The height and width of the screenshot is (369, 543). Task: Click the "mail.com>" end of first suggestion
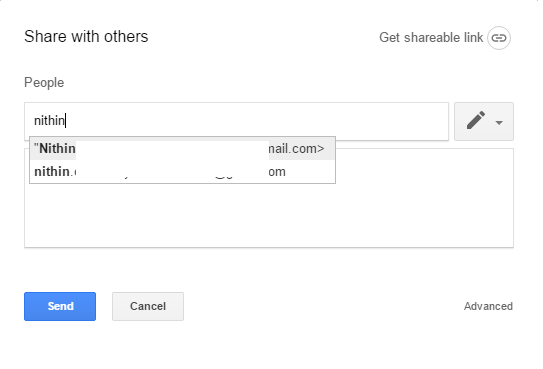click(x=296, y=148)
